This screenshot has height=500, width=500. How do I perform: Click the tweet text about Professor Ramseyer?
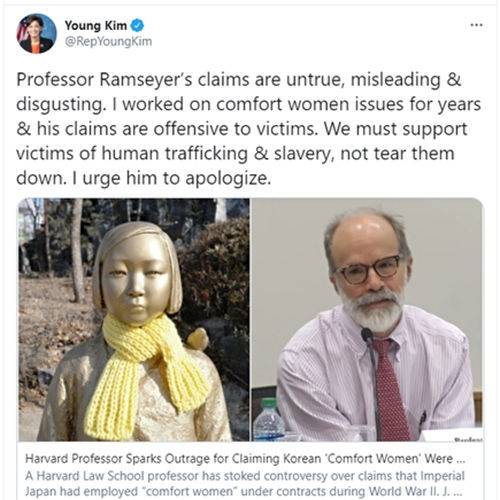pos(248,129)
